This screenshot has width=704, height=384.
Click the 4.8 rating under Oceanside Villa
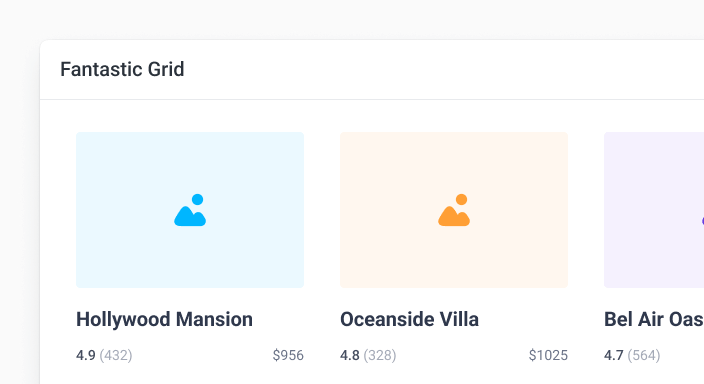[350, 355]
